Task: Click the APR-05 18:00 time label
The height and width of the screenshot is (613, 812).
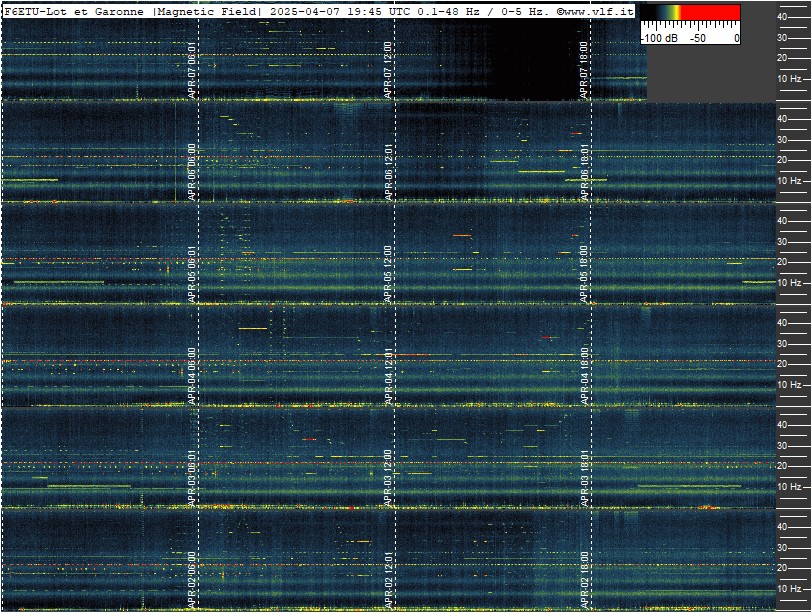Action: pos(584,274)
